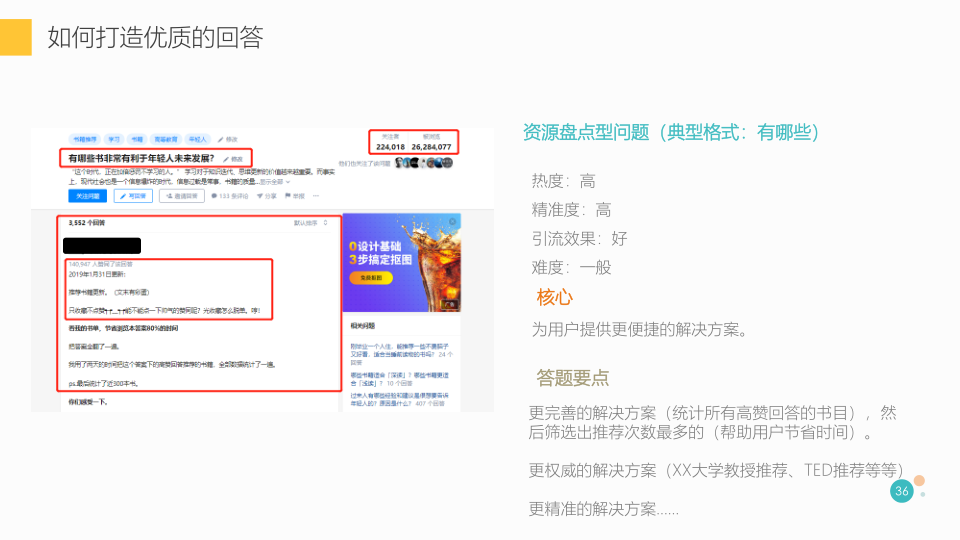This screenshot has width=960, height=540.
Task: Click the 0设计基础 ad banner image
Action: click(x=402, y=263)
